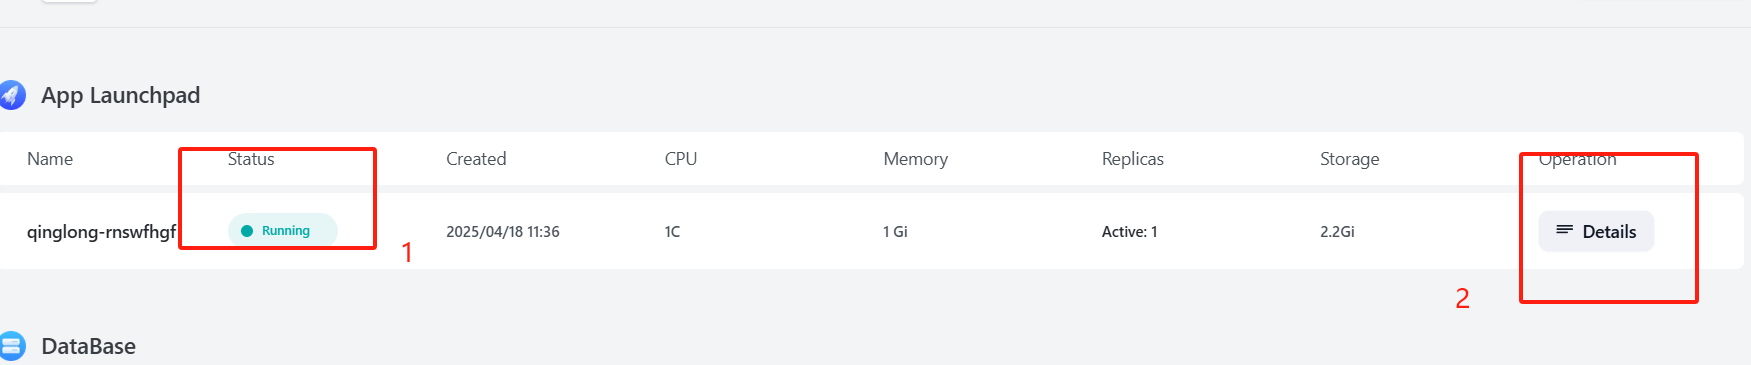Click the list icon inside Details button
This screenshot has height=365, width=1751.
pos(1564,231)
